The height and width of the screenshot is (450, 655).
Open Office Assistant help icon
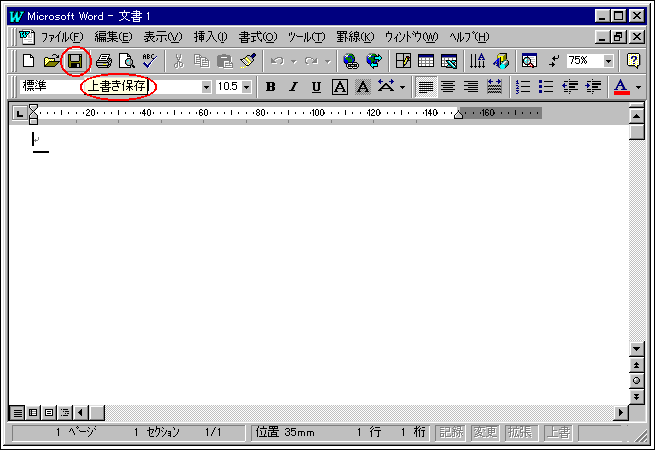coord(633,61)
